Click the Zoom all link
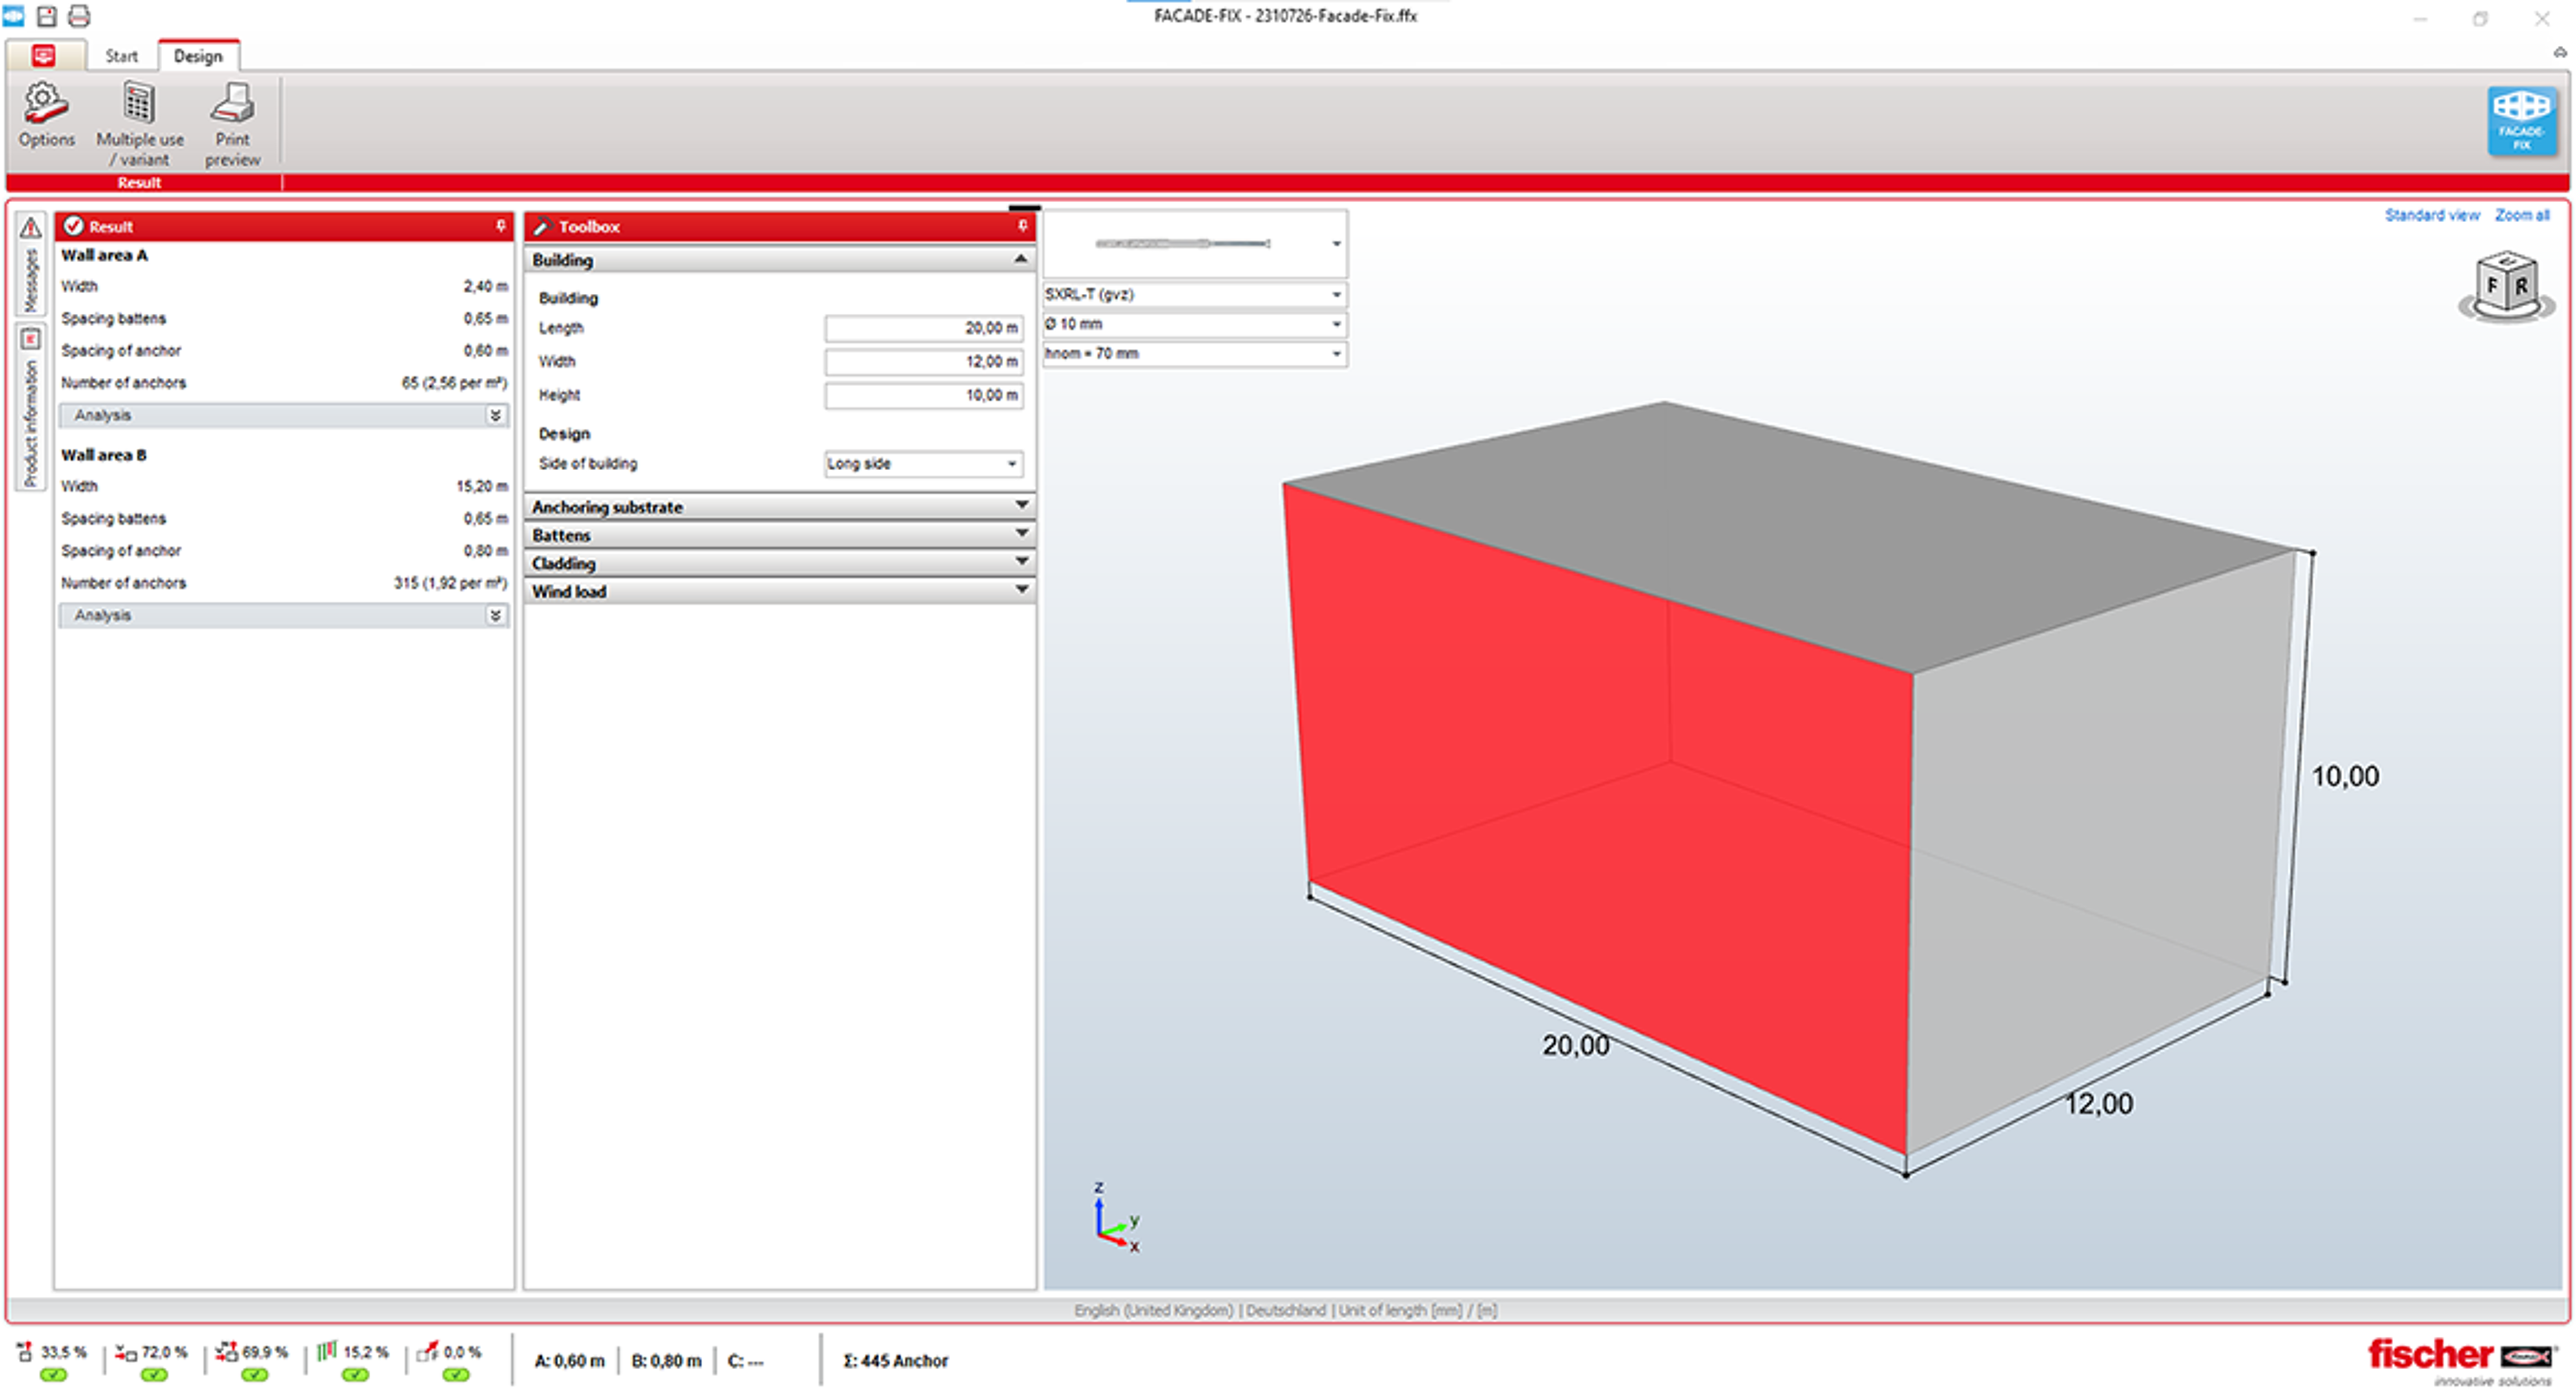Viewport: 2576px width, 1395px height. pos(2521,215)
